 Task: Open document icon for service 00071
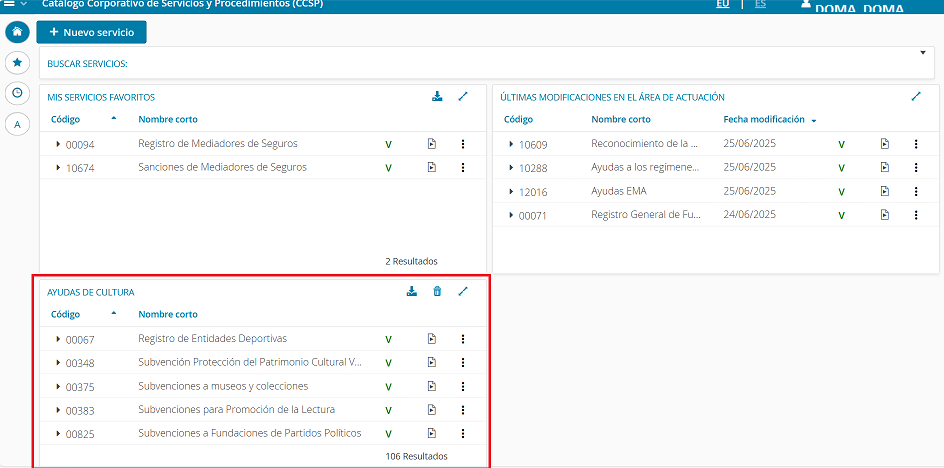(884, 214)
